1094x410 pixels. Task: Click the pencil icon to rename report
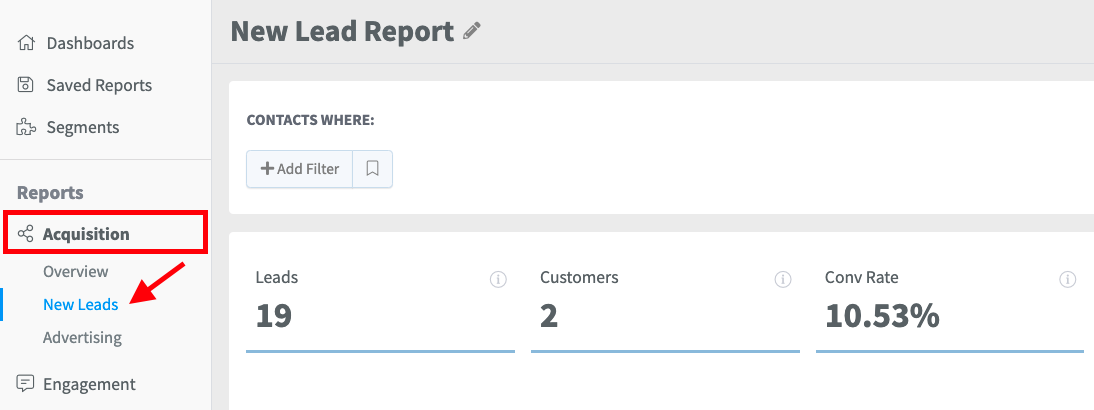tap(472, 32)
